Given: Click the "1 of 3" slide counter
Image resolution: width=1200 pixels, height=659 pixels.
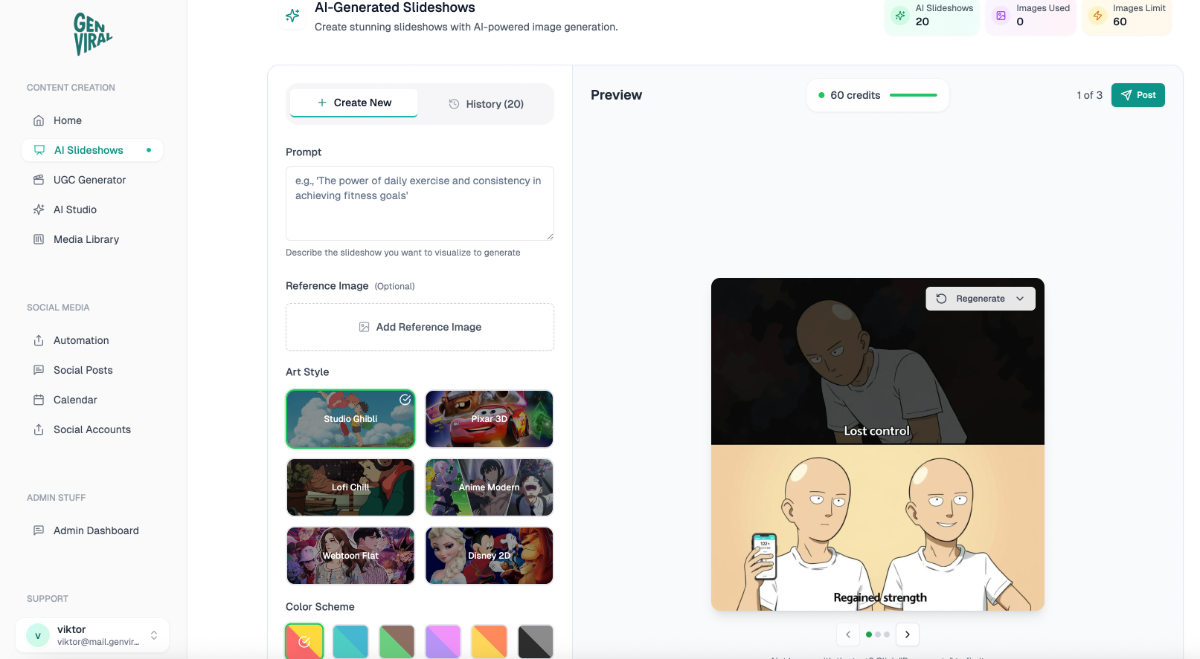Looking at the screenshot, I should pos(1090,96).
